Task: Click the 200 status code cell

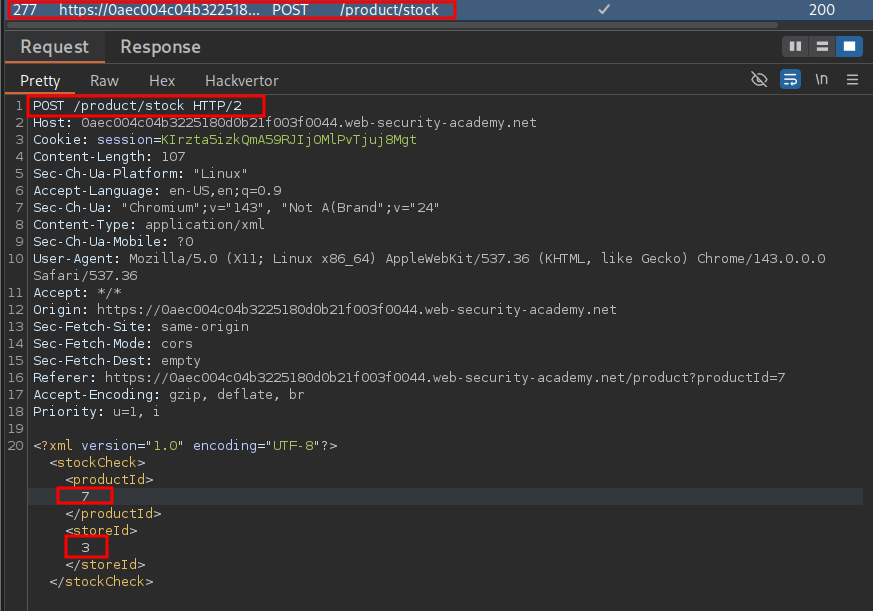Action: (823, 10)
